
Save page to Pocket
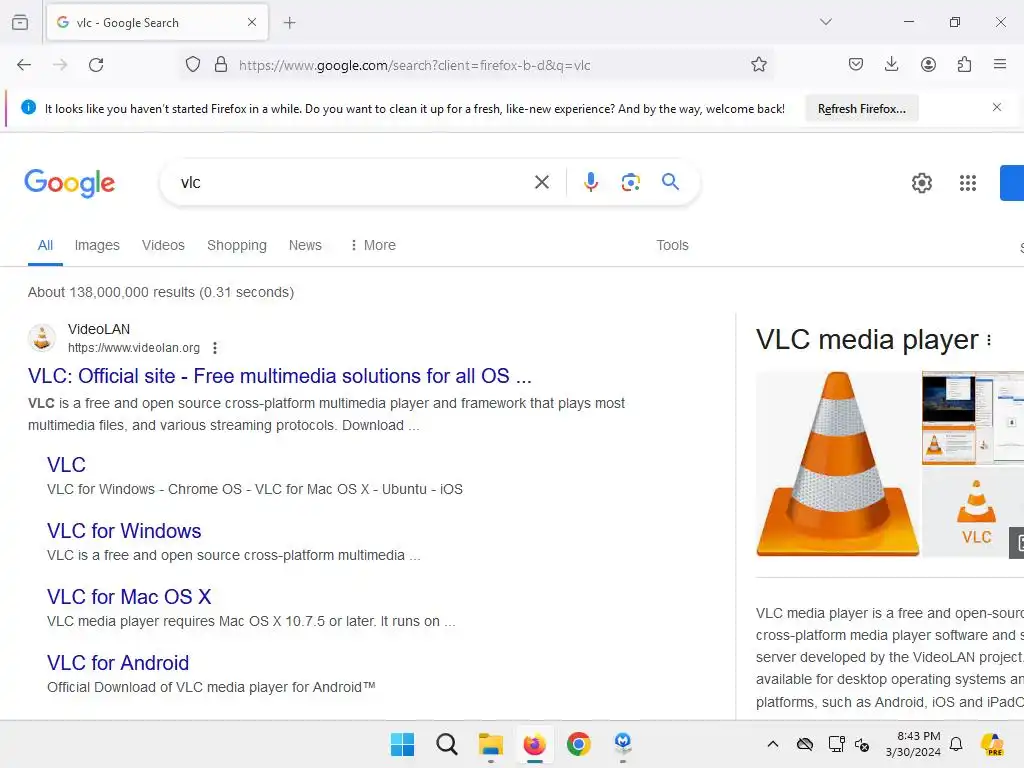pos(856,64)
